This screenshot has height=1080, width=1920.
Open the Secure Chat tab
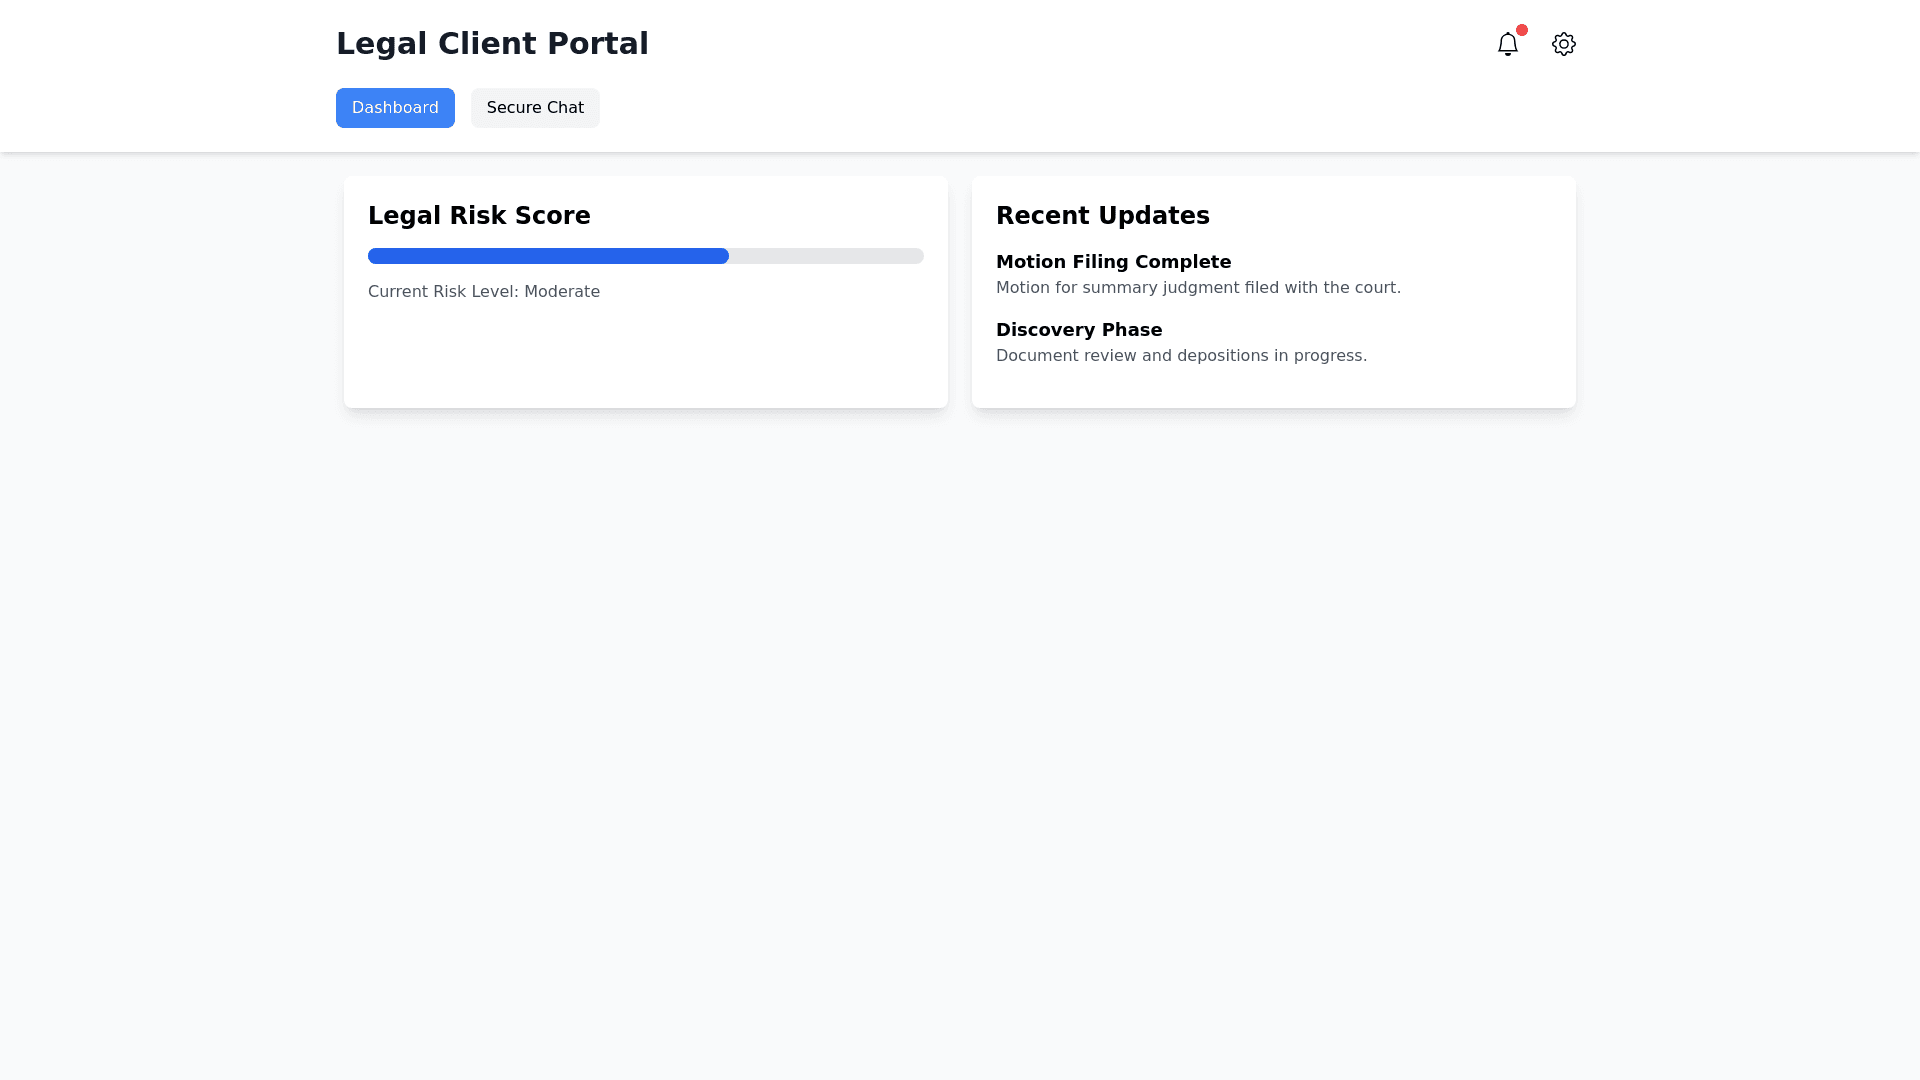535,108
